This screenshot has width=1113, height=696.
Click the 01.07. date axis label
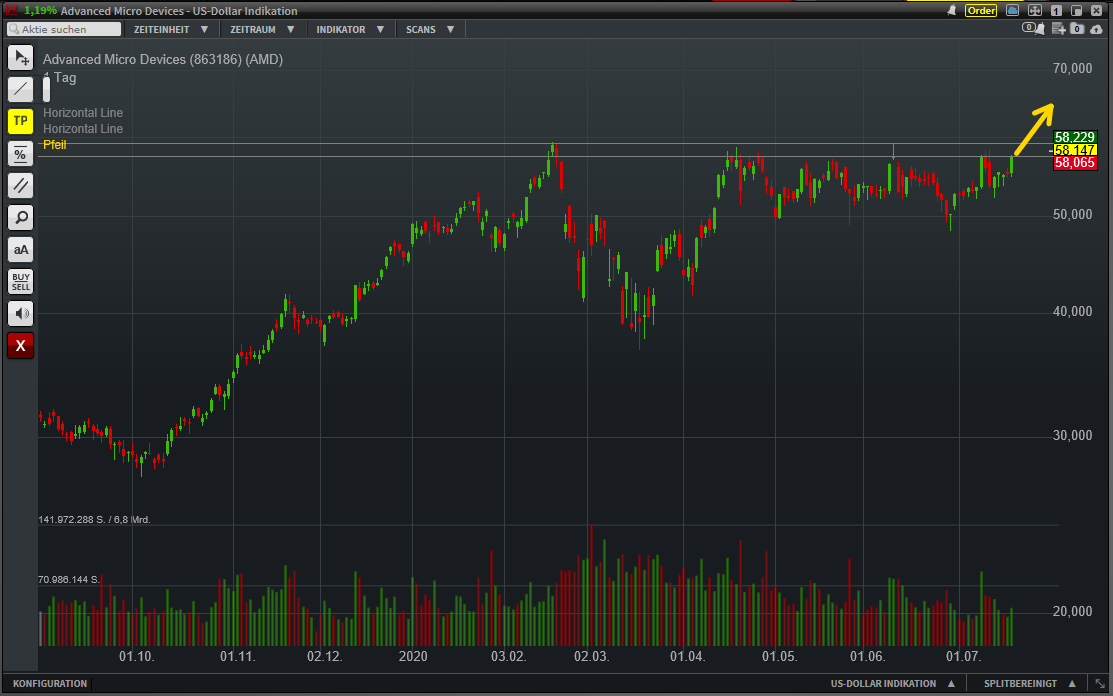coord(963,656)
